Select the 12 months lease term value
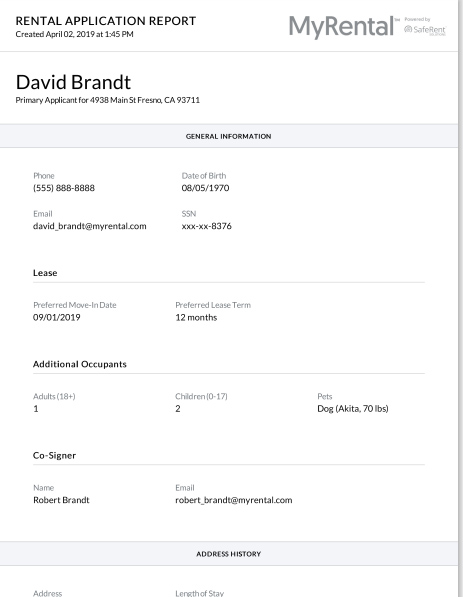Screen dimensions: 463x597 (196, 317)
